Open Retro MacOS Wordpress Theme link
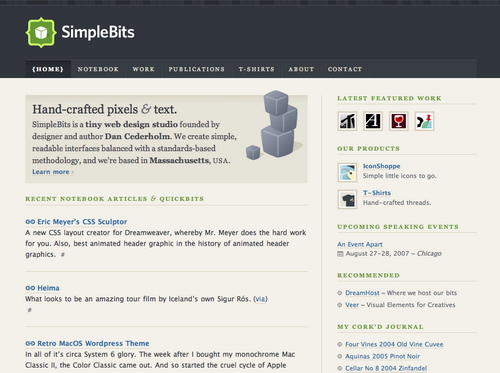The image size is (500, 373). [93, 343]
